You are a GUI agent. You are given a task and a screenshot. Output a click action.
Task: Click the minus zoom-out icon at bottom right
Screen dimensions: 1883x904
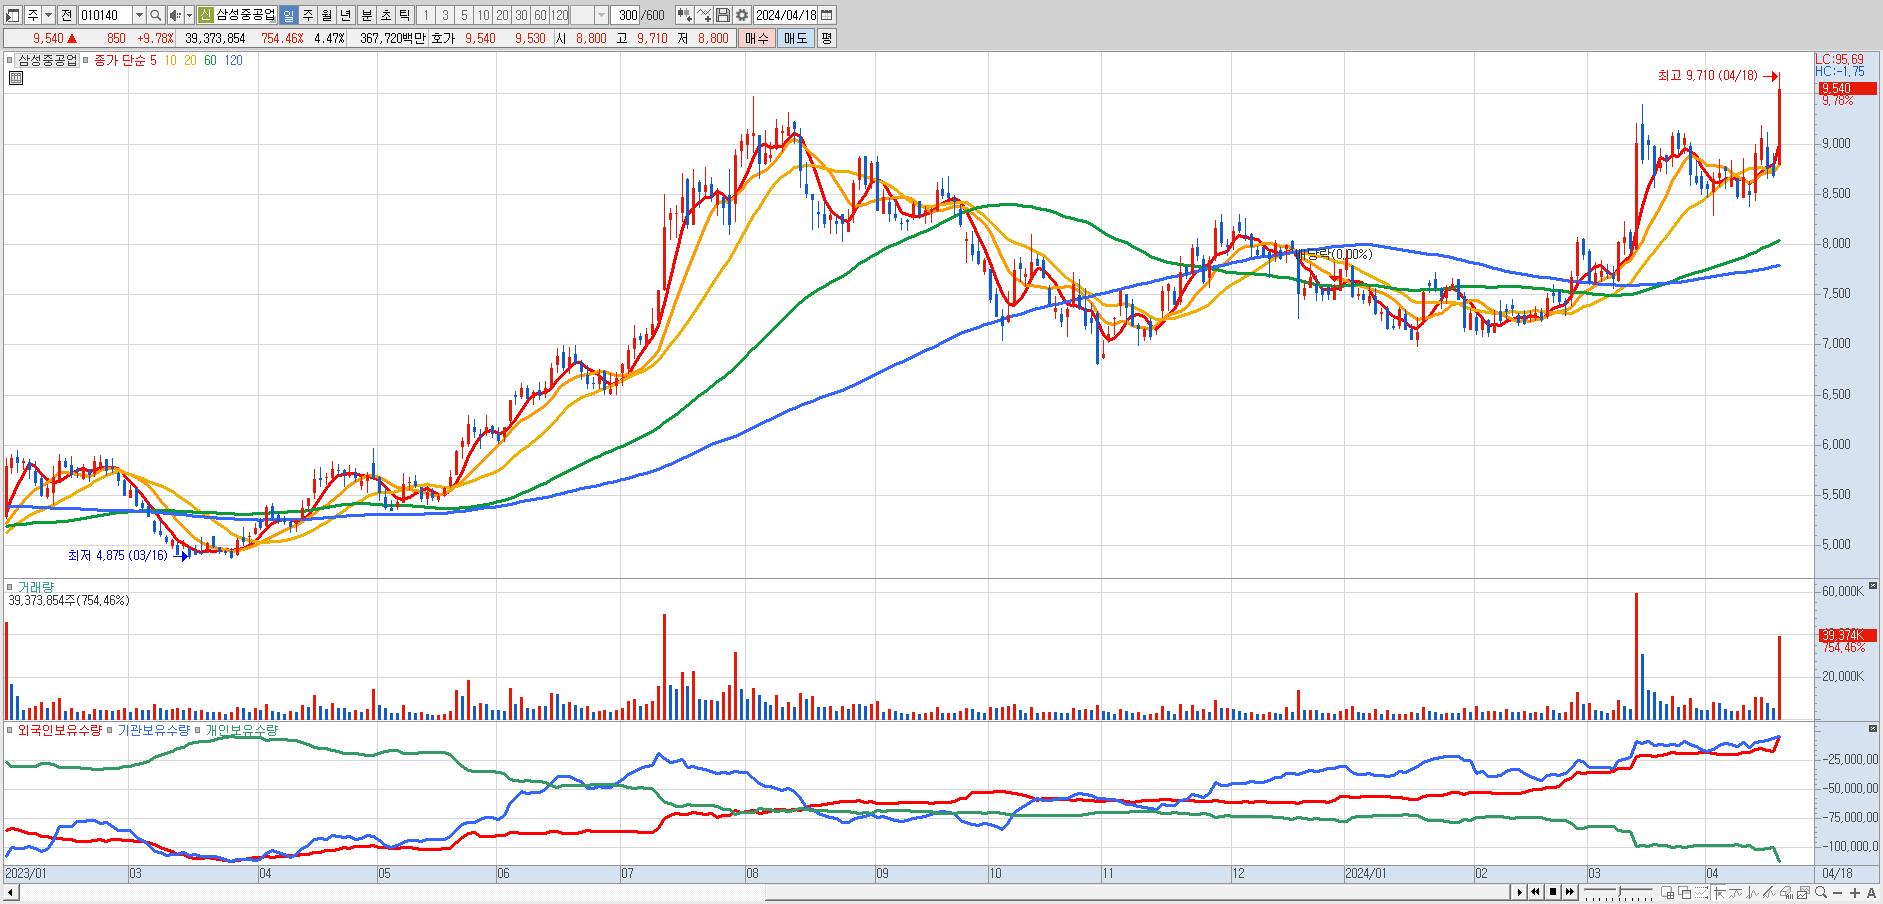(x=1838, y=893)
